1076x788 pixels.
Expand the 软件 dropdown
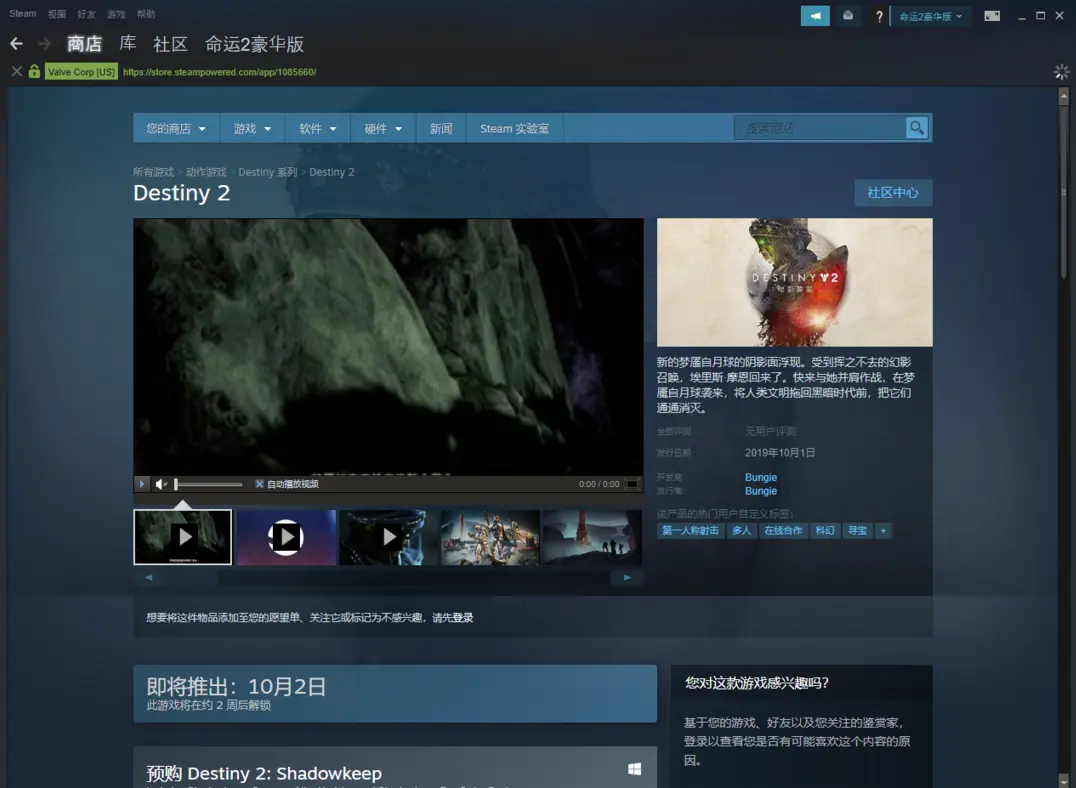coord(318,128)
